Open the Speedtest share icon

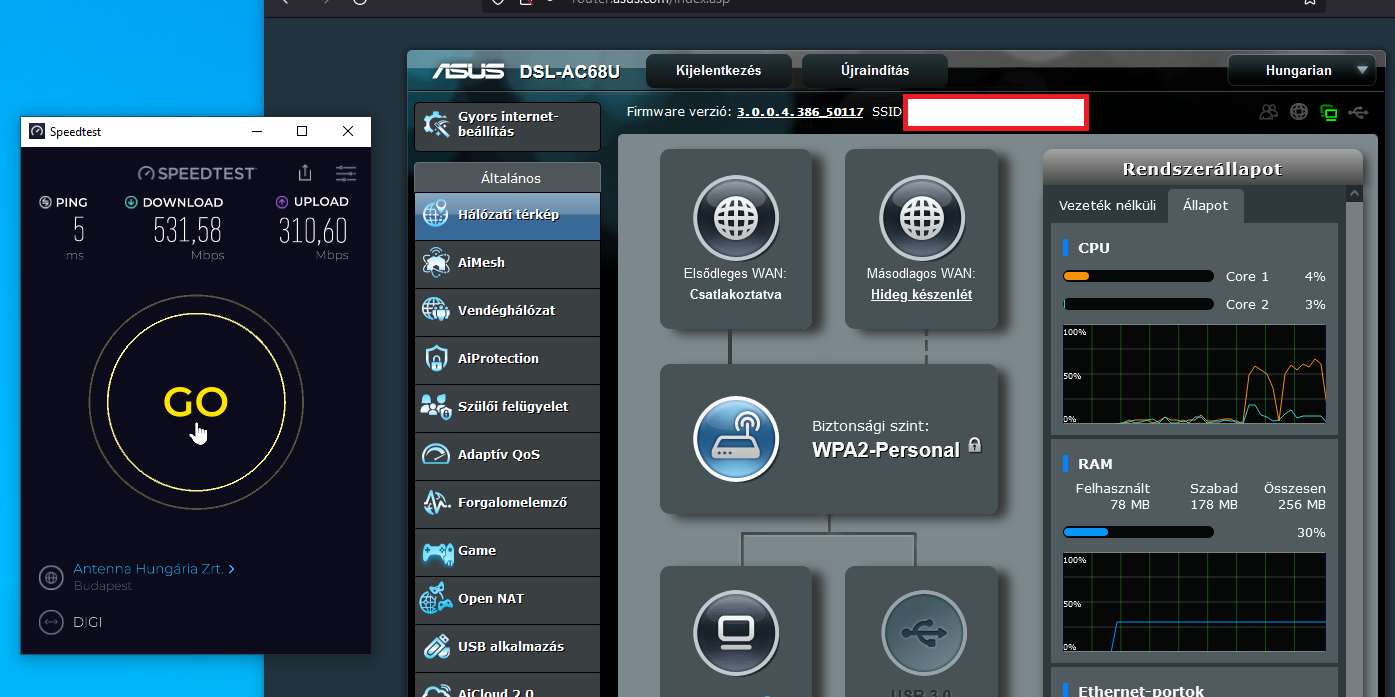tap(306, 173)
